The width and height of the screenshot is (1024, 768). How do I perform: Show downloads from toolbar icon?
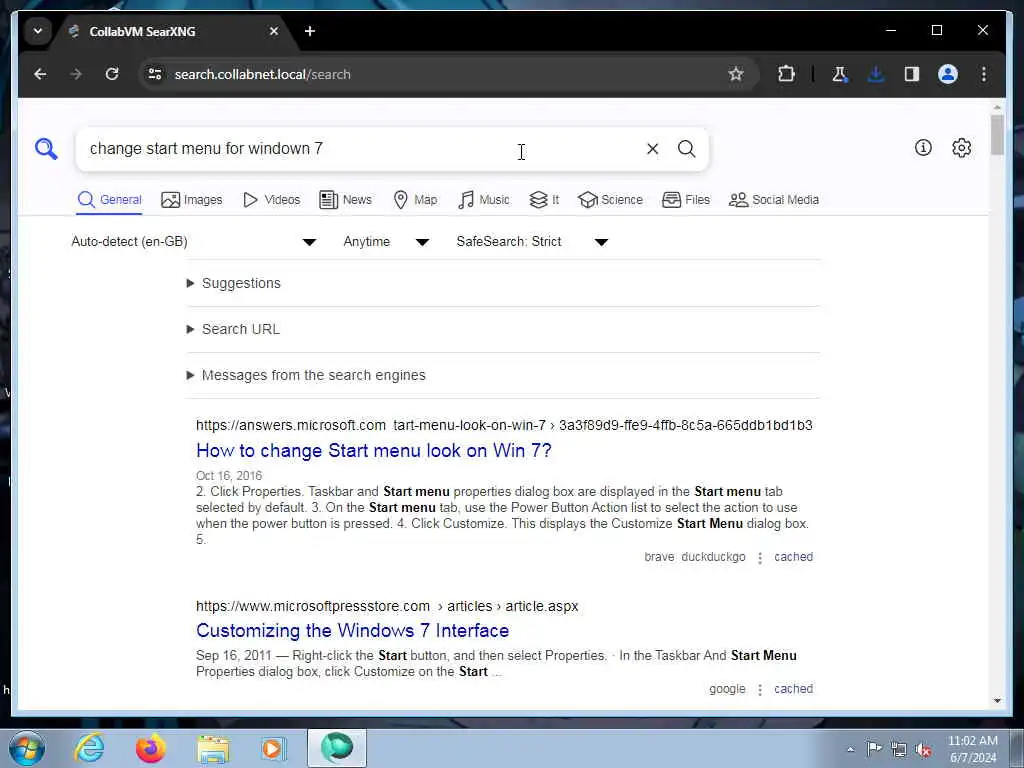pos(876,74)
